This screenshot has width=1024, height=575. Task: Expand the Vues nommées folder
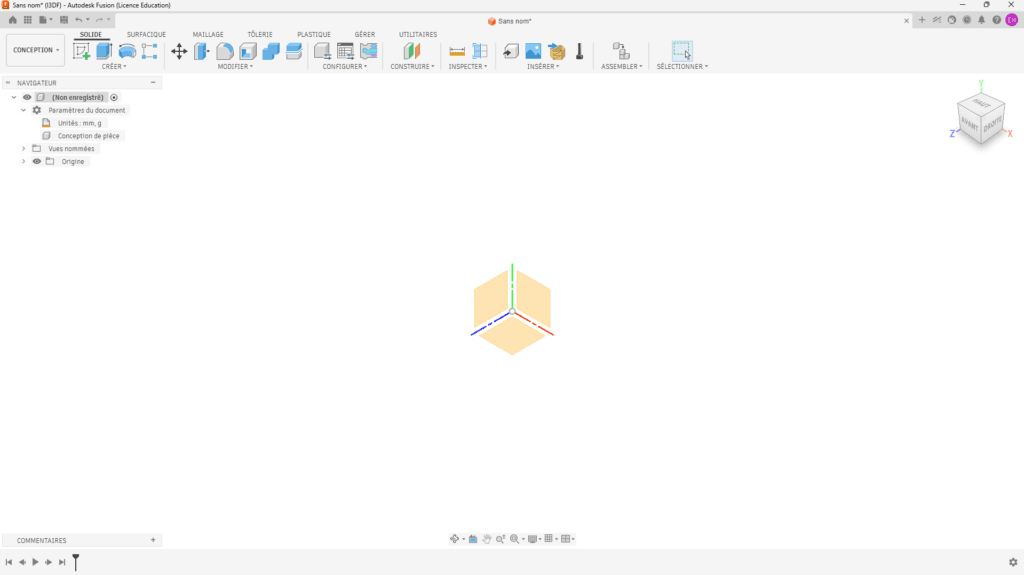pyautogui.click(x=24, y=149)
